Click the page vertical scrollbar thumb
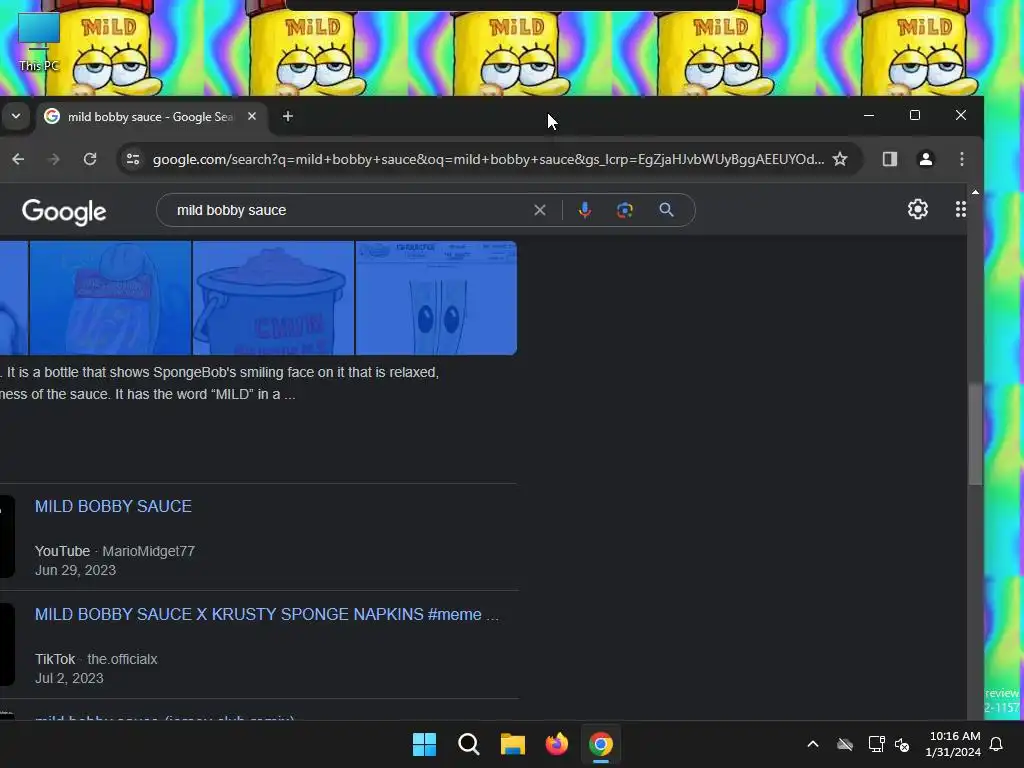This screenshot has height=768, width=1024. tap(975, 434)
